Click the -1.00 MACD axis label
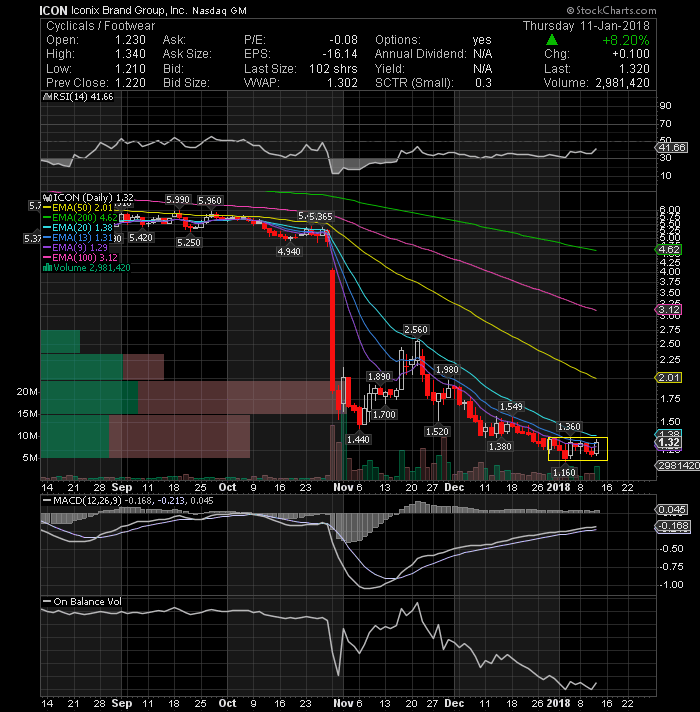700x712 pixels. (x=672, y=585)
